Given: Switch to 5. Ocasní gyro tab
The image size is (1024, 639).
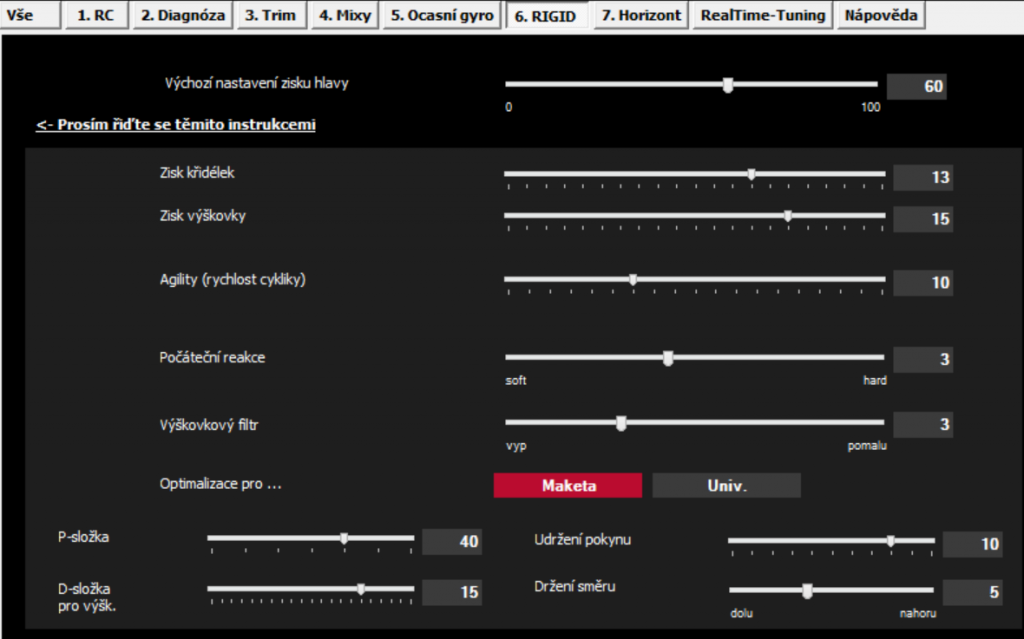Looking at the screenshot, I should (x=442, y=15).
